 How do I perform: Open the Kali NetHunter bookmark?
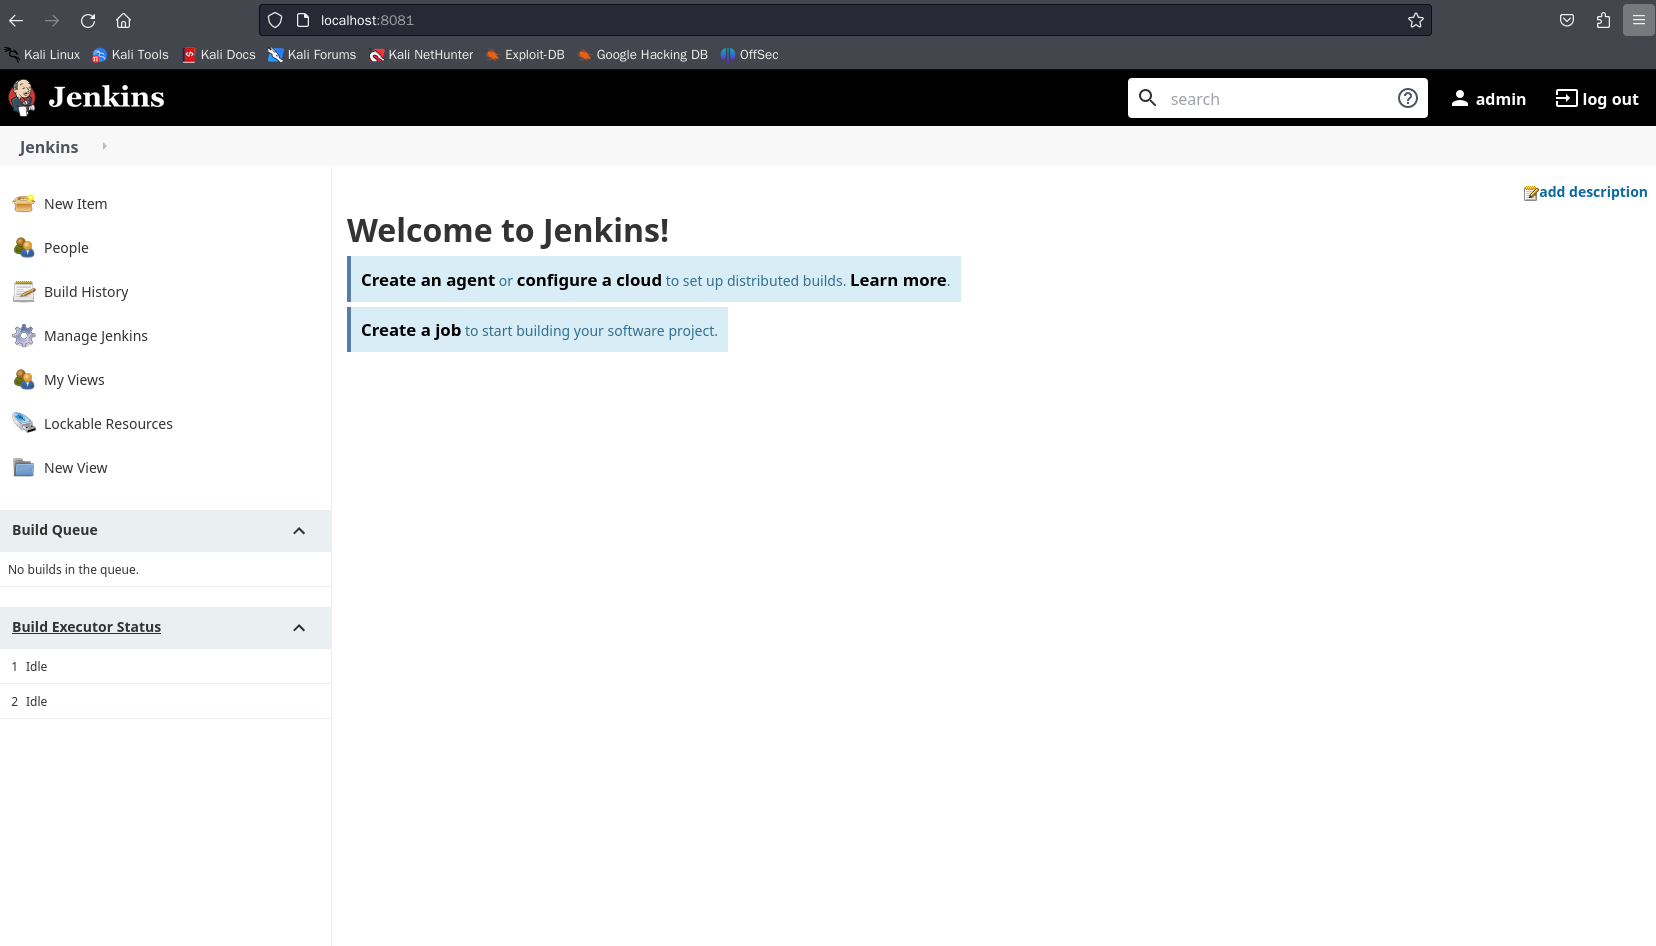point(421,55)
